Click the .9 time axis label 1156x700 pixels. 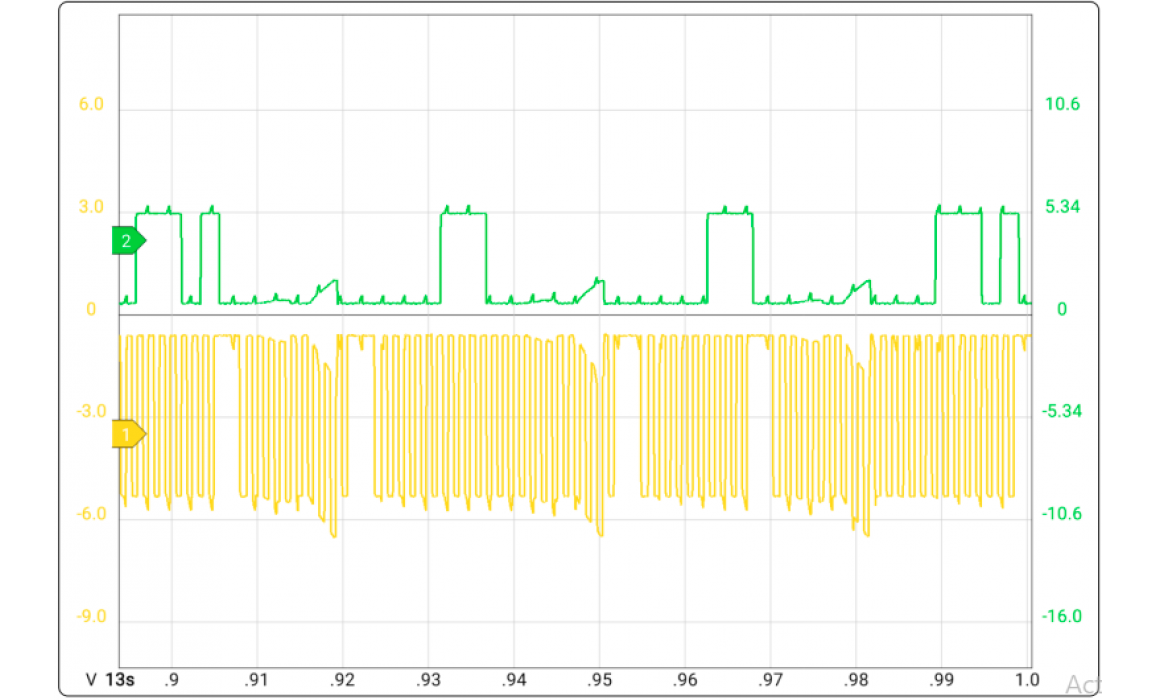[x=172, y=681]
